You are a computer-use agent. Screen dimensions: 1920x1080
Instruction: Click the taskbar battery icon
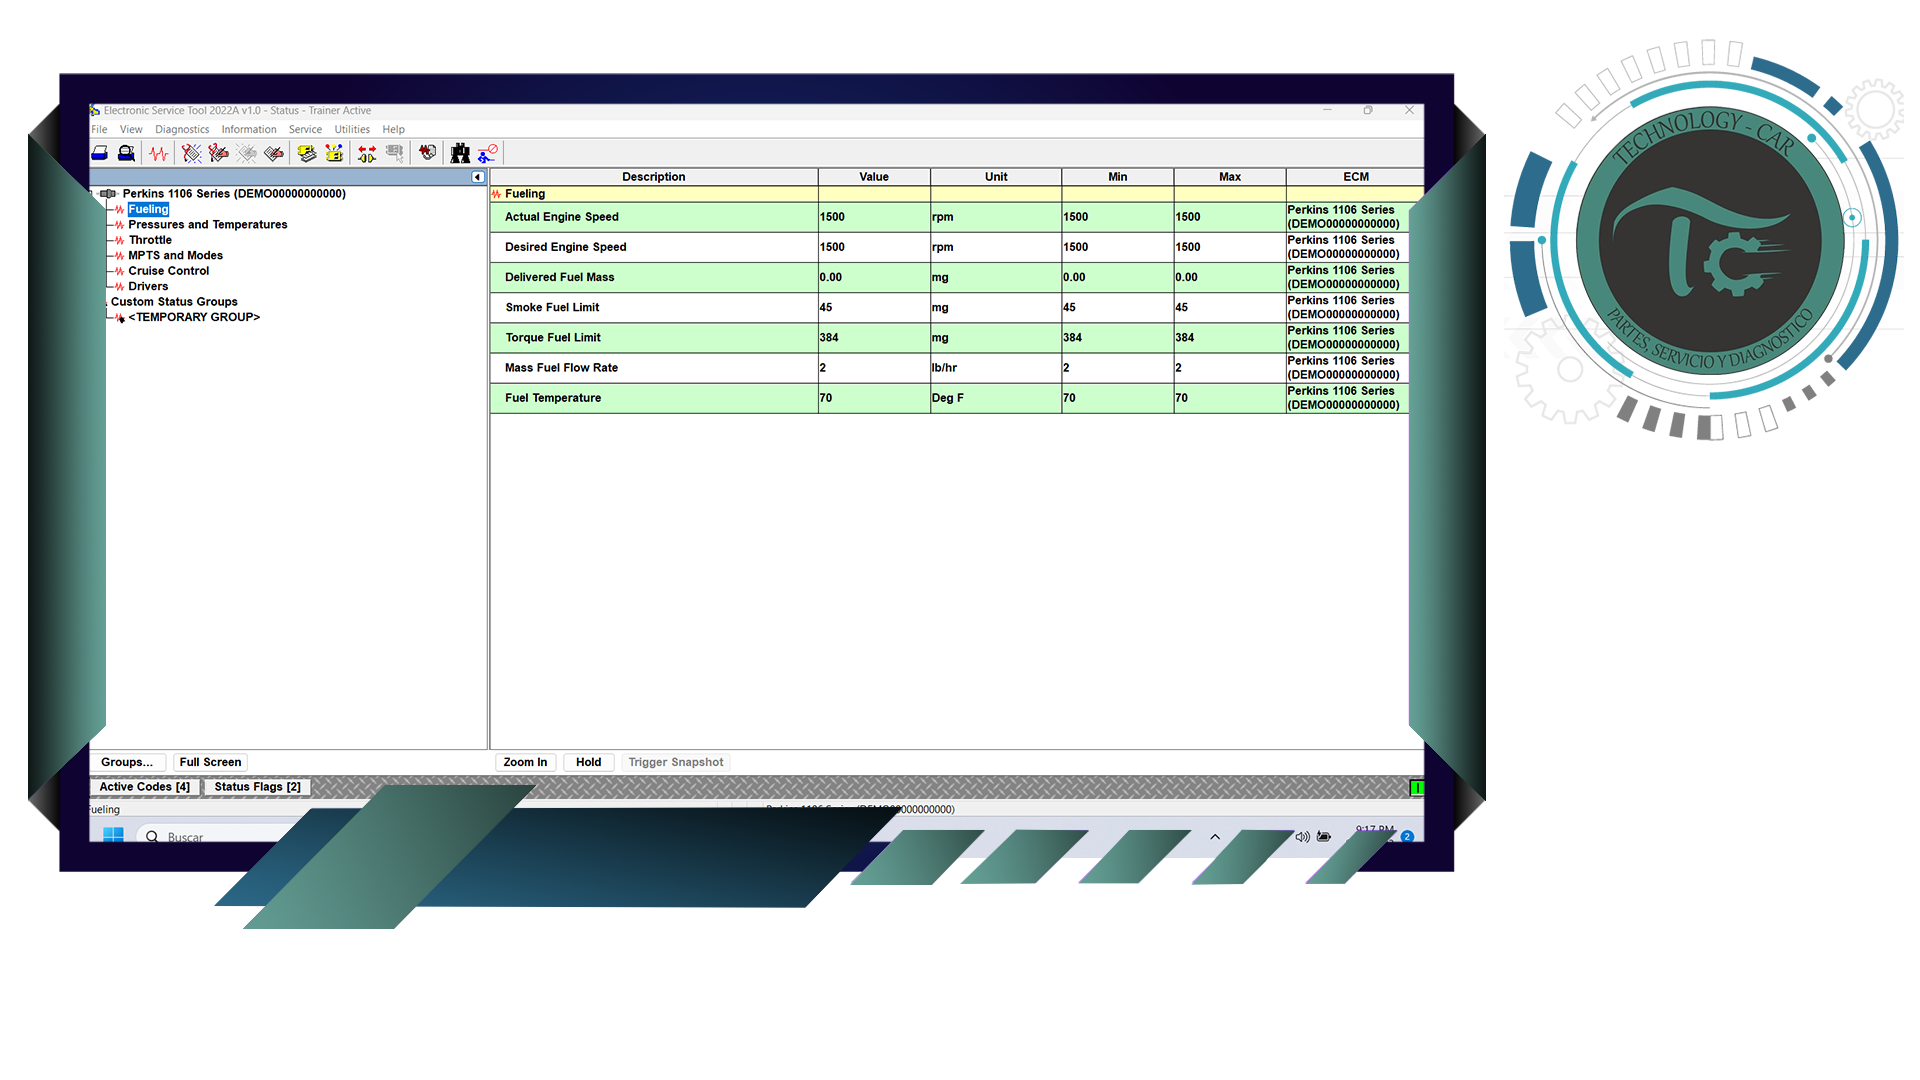pos(1324,837)
